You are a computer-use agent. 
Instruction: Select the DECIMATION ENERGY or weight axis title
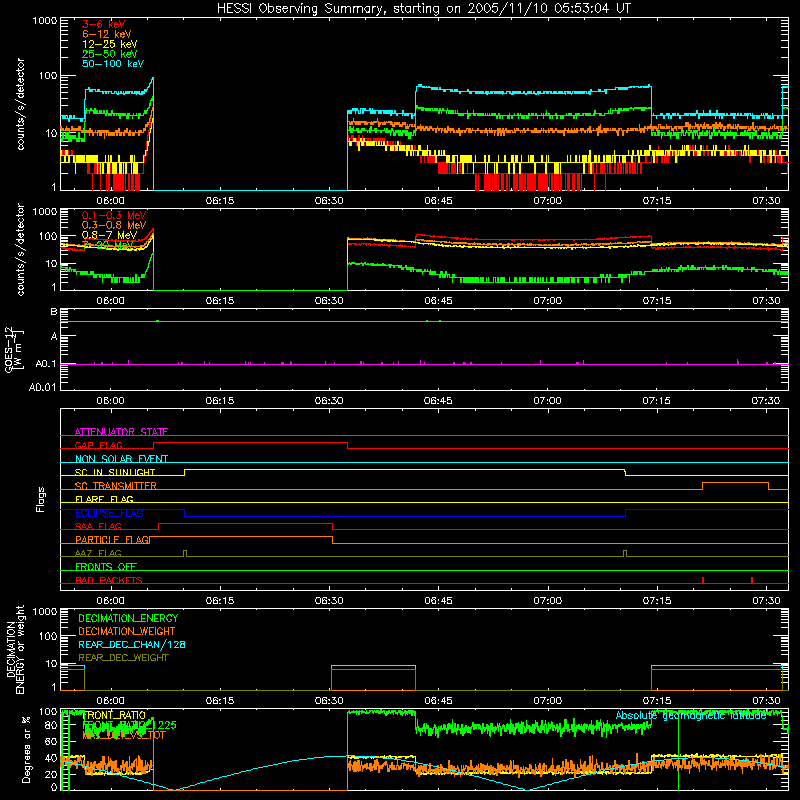pos(15,650)
